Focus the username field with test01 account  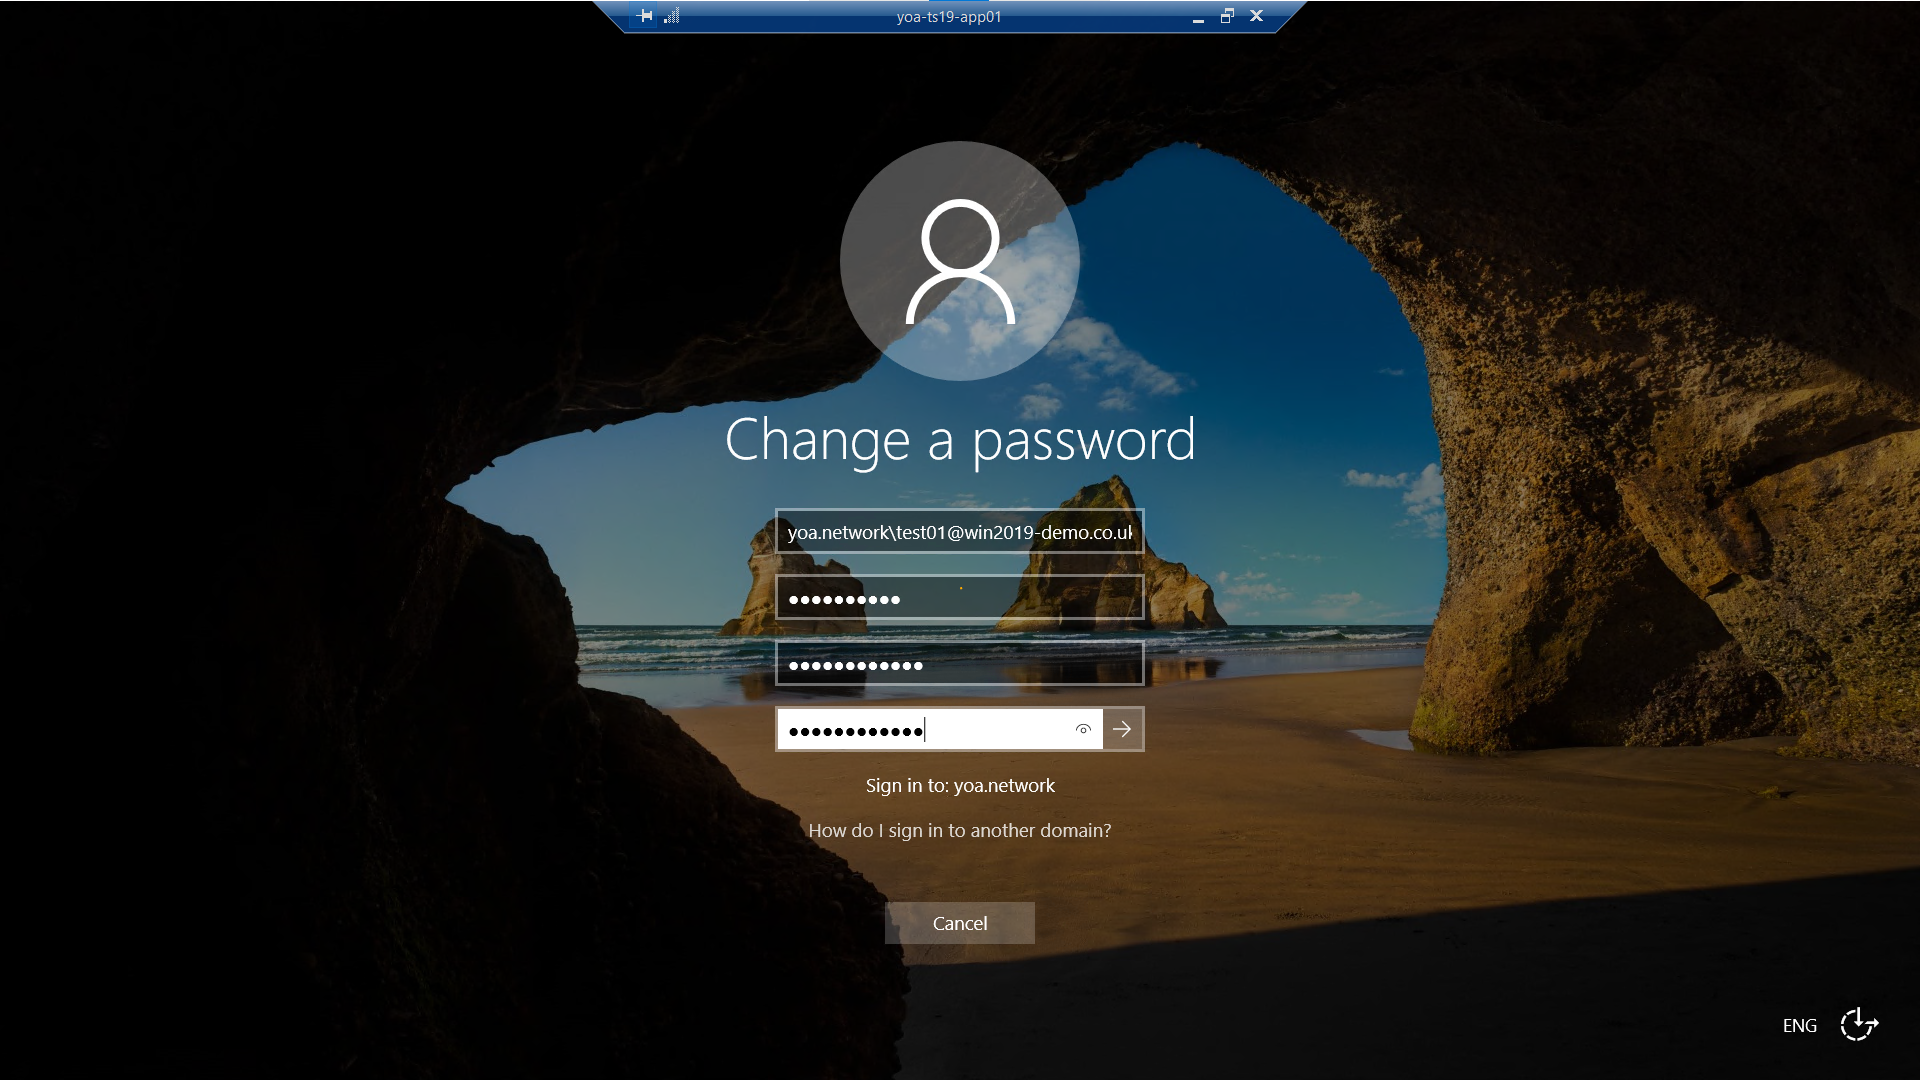(960, 532)
